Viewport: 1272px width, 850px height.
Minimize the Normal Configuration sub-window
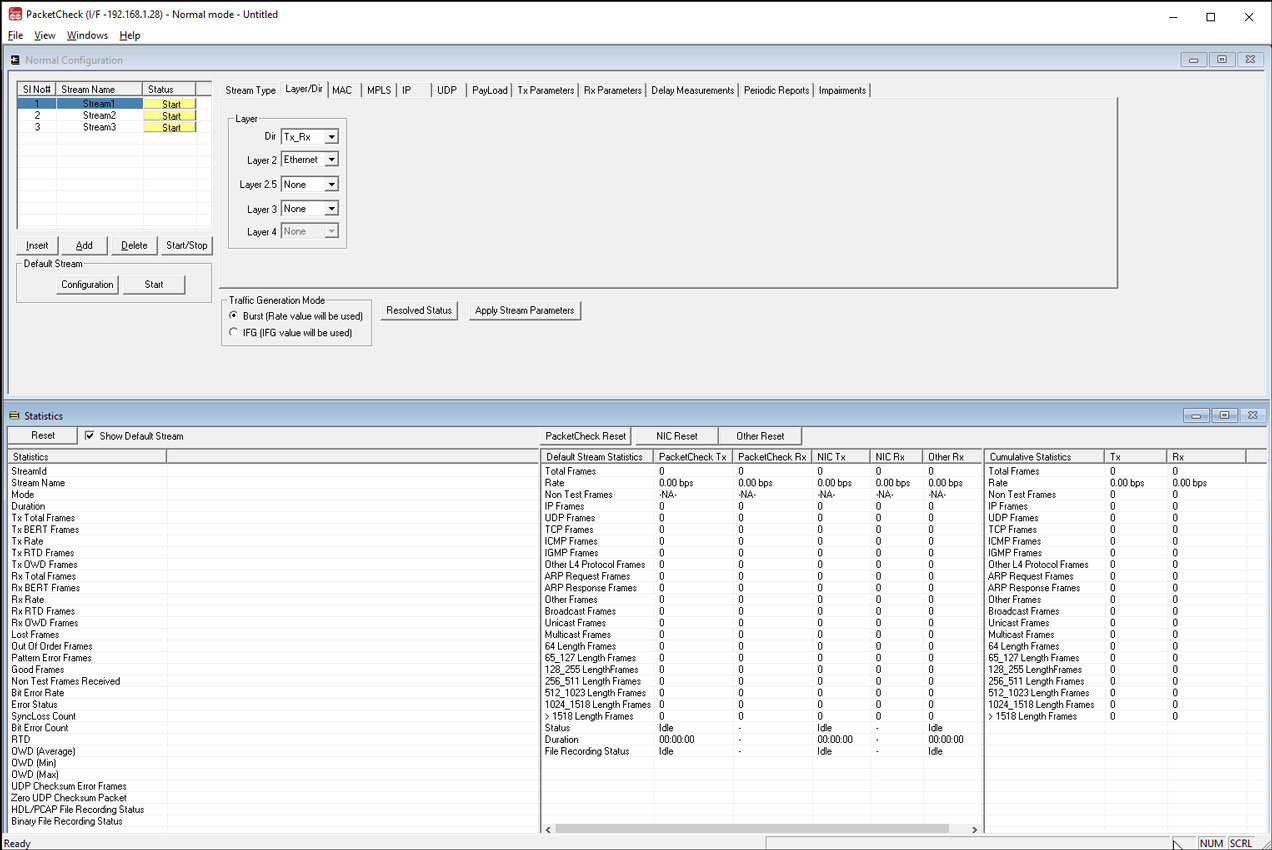tap(1193, 60)
